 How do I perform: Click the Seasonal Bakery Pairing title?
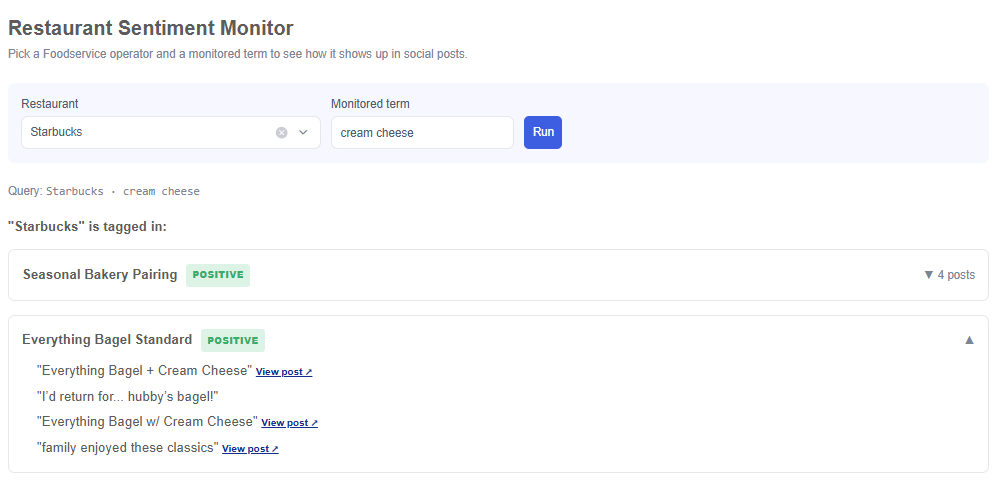pos(100,275)
